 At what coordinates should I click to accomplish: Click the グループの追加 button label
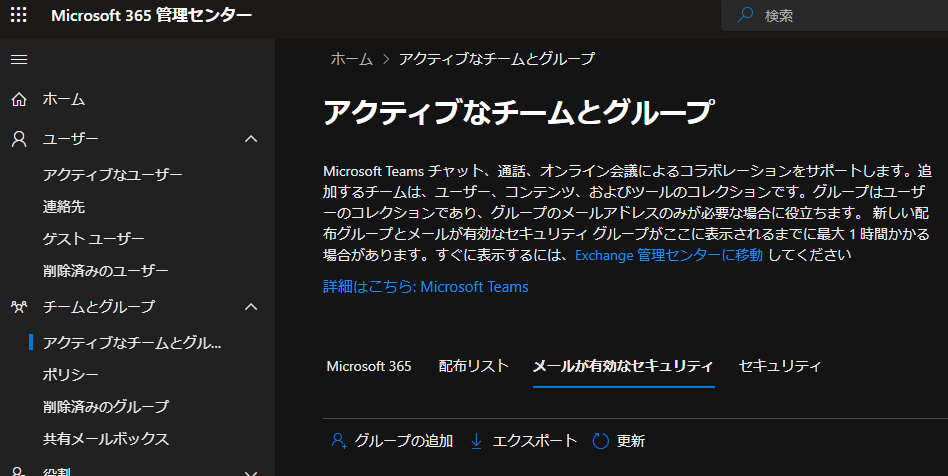(x=404, y=441)
